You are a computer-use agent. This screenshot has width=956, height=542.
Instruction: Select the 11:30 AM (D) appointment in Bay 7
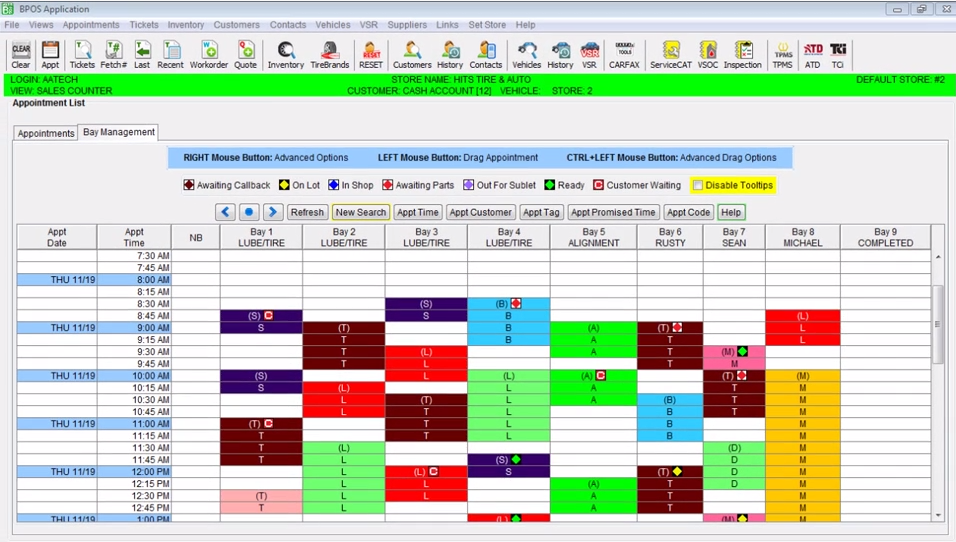(x=734, y=448)
